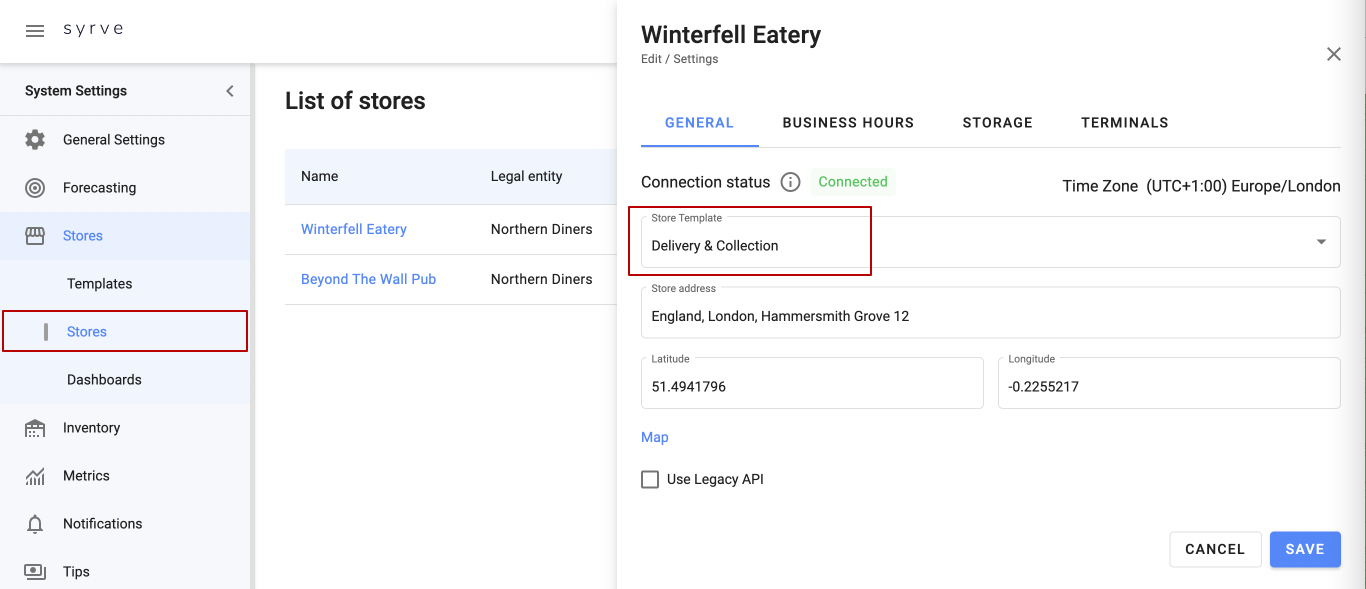
Task: Enable the Use Legacy API checkbox
Action: [650, 479]
